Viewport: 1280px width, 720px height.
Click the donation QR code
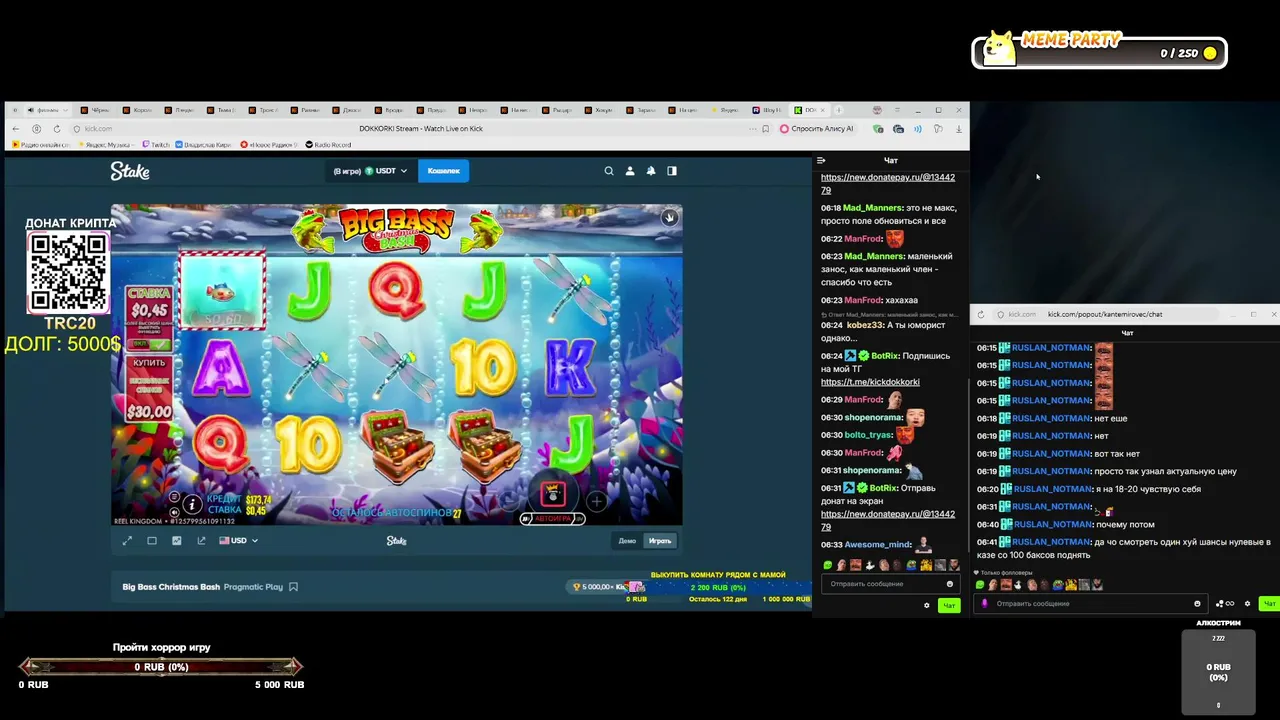click(x=68, y=273)
